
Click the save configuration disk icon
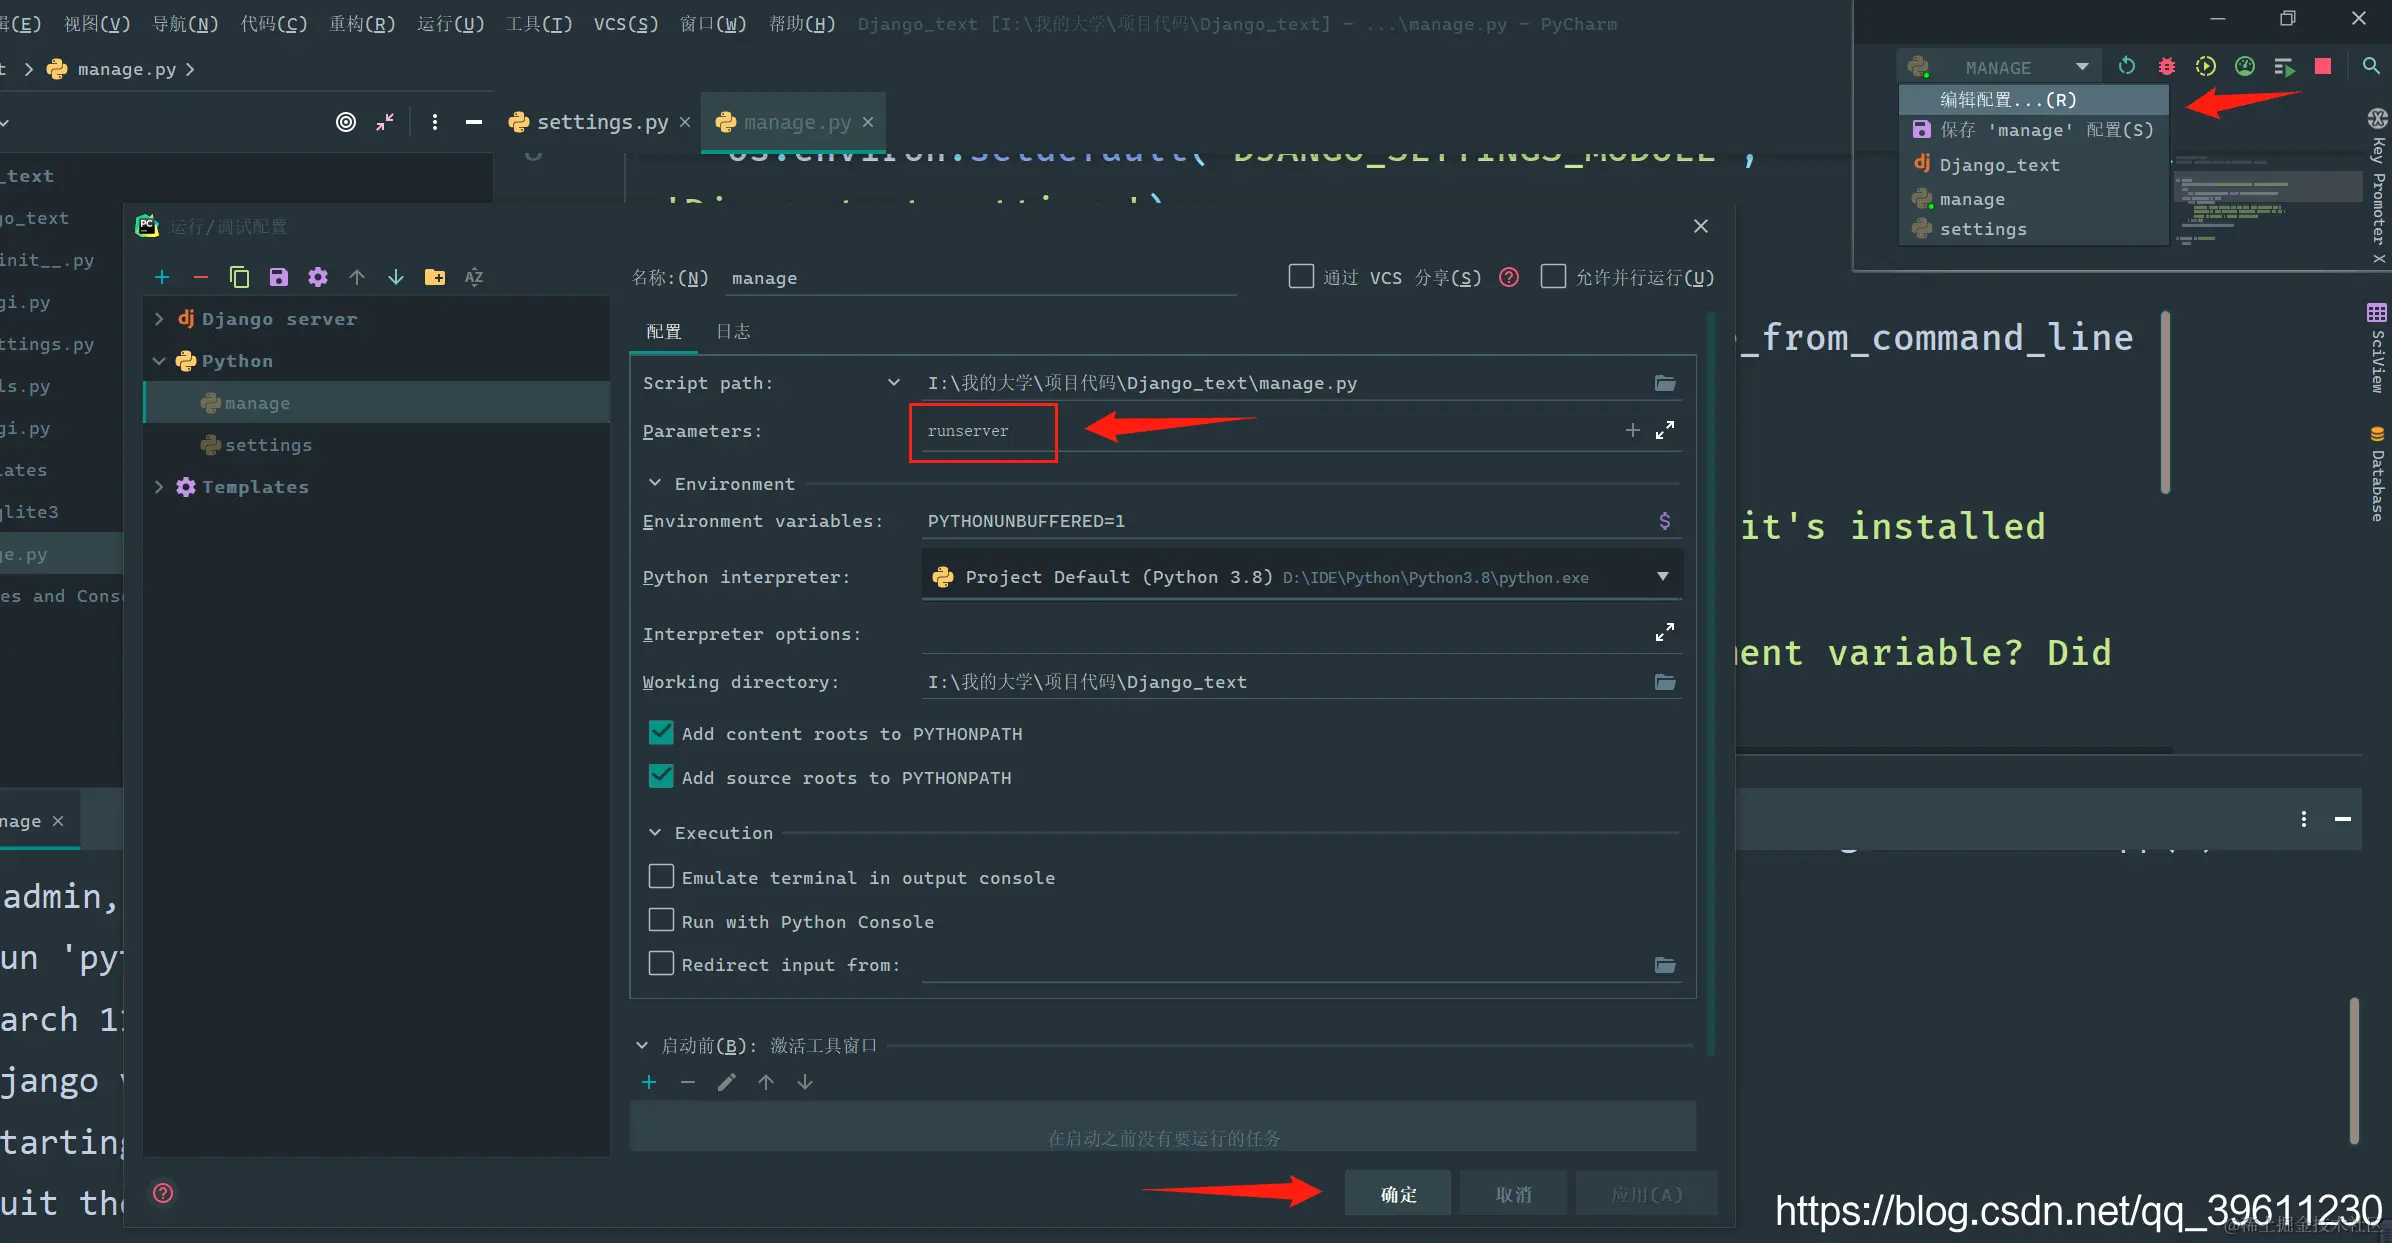(x=279, y=277)
